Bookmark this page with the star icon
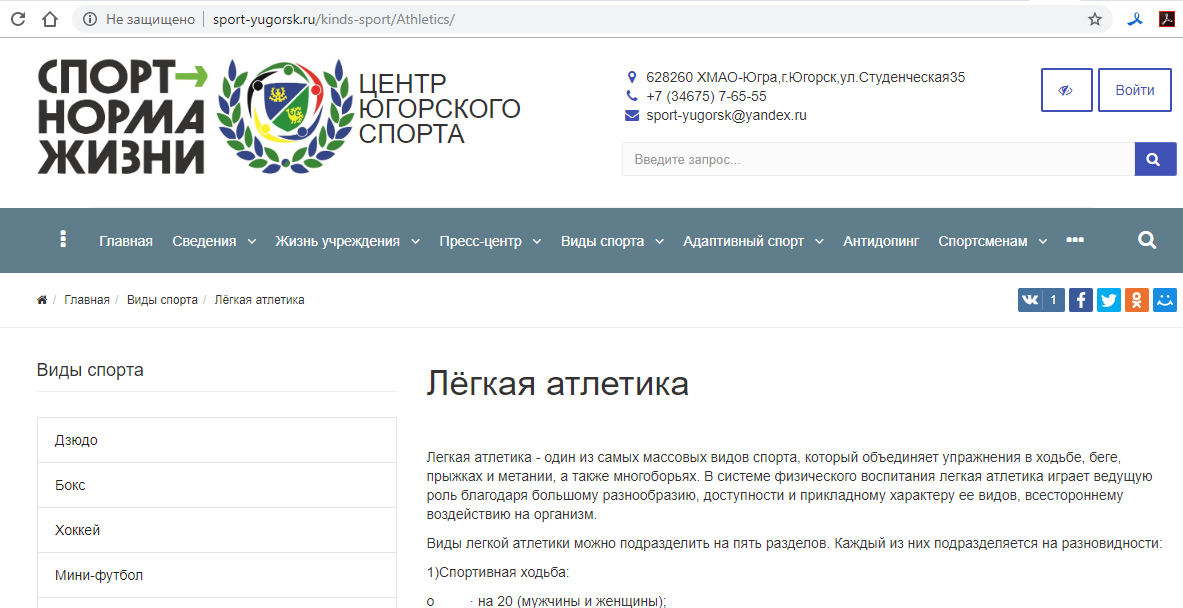 point(1095,20)
